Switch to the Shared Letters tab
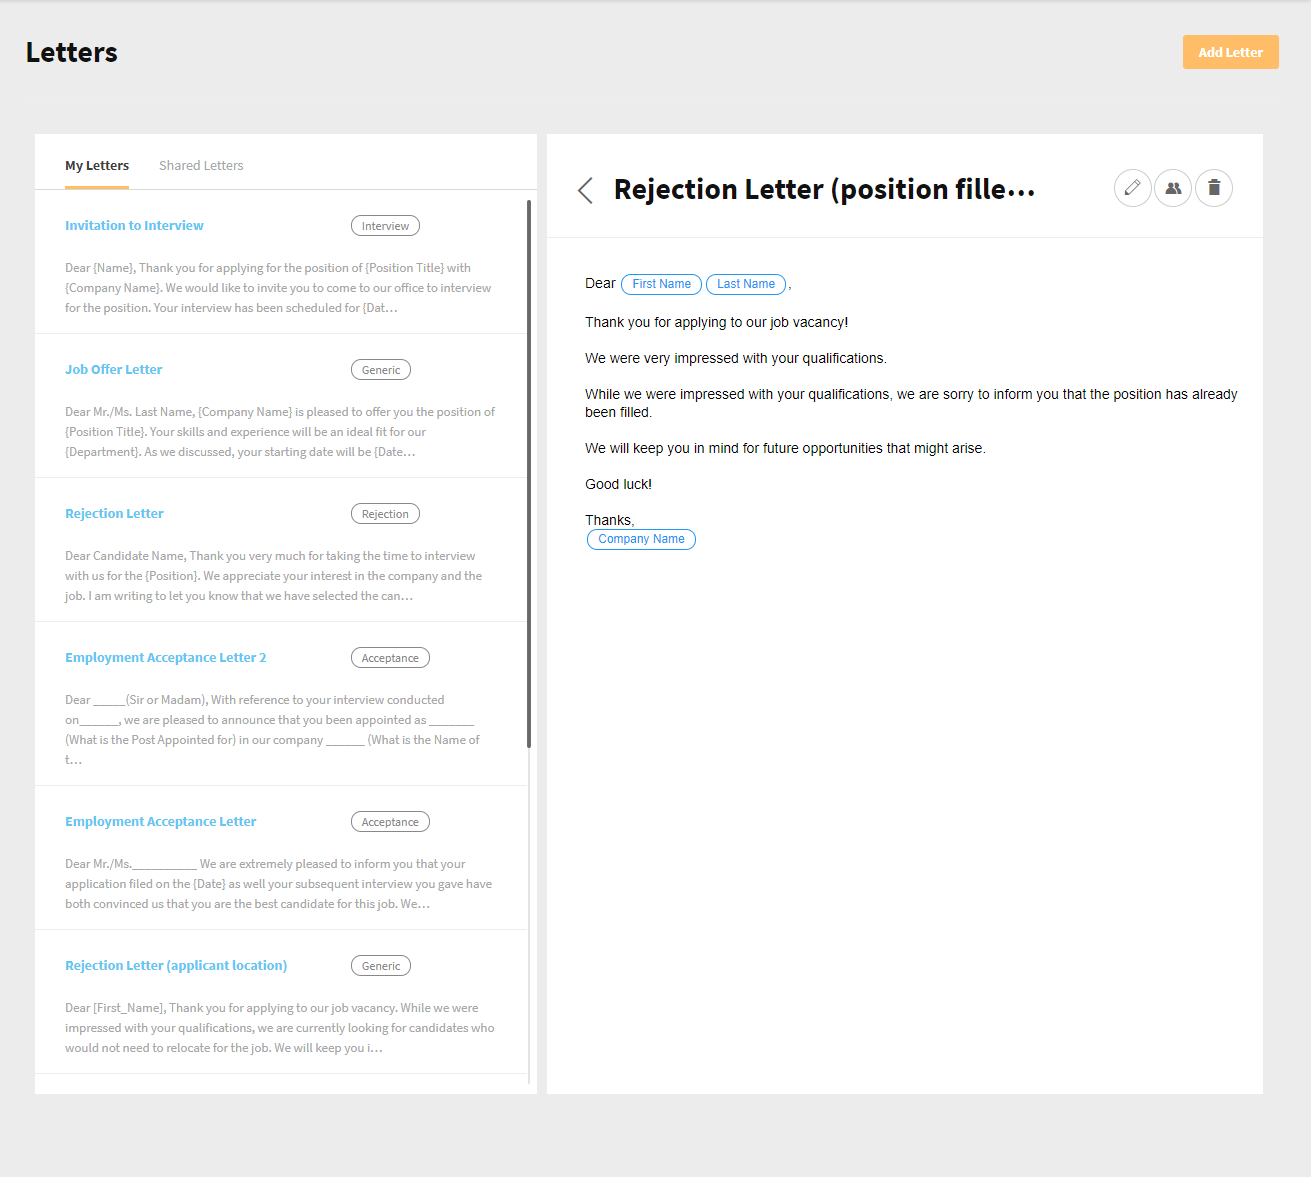The width and height of the screenshot is (1311, 1177). click(x=201, y=165)
